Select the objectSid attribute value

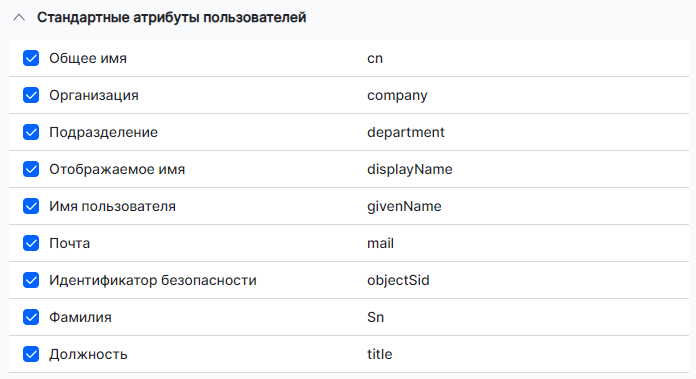(398, 280)
